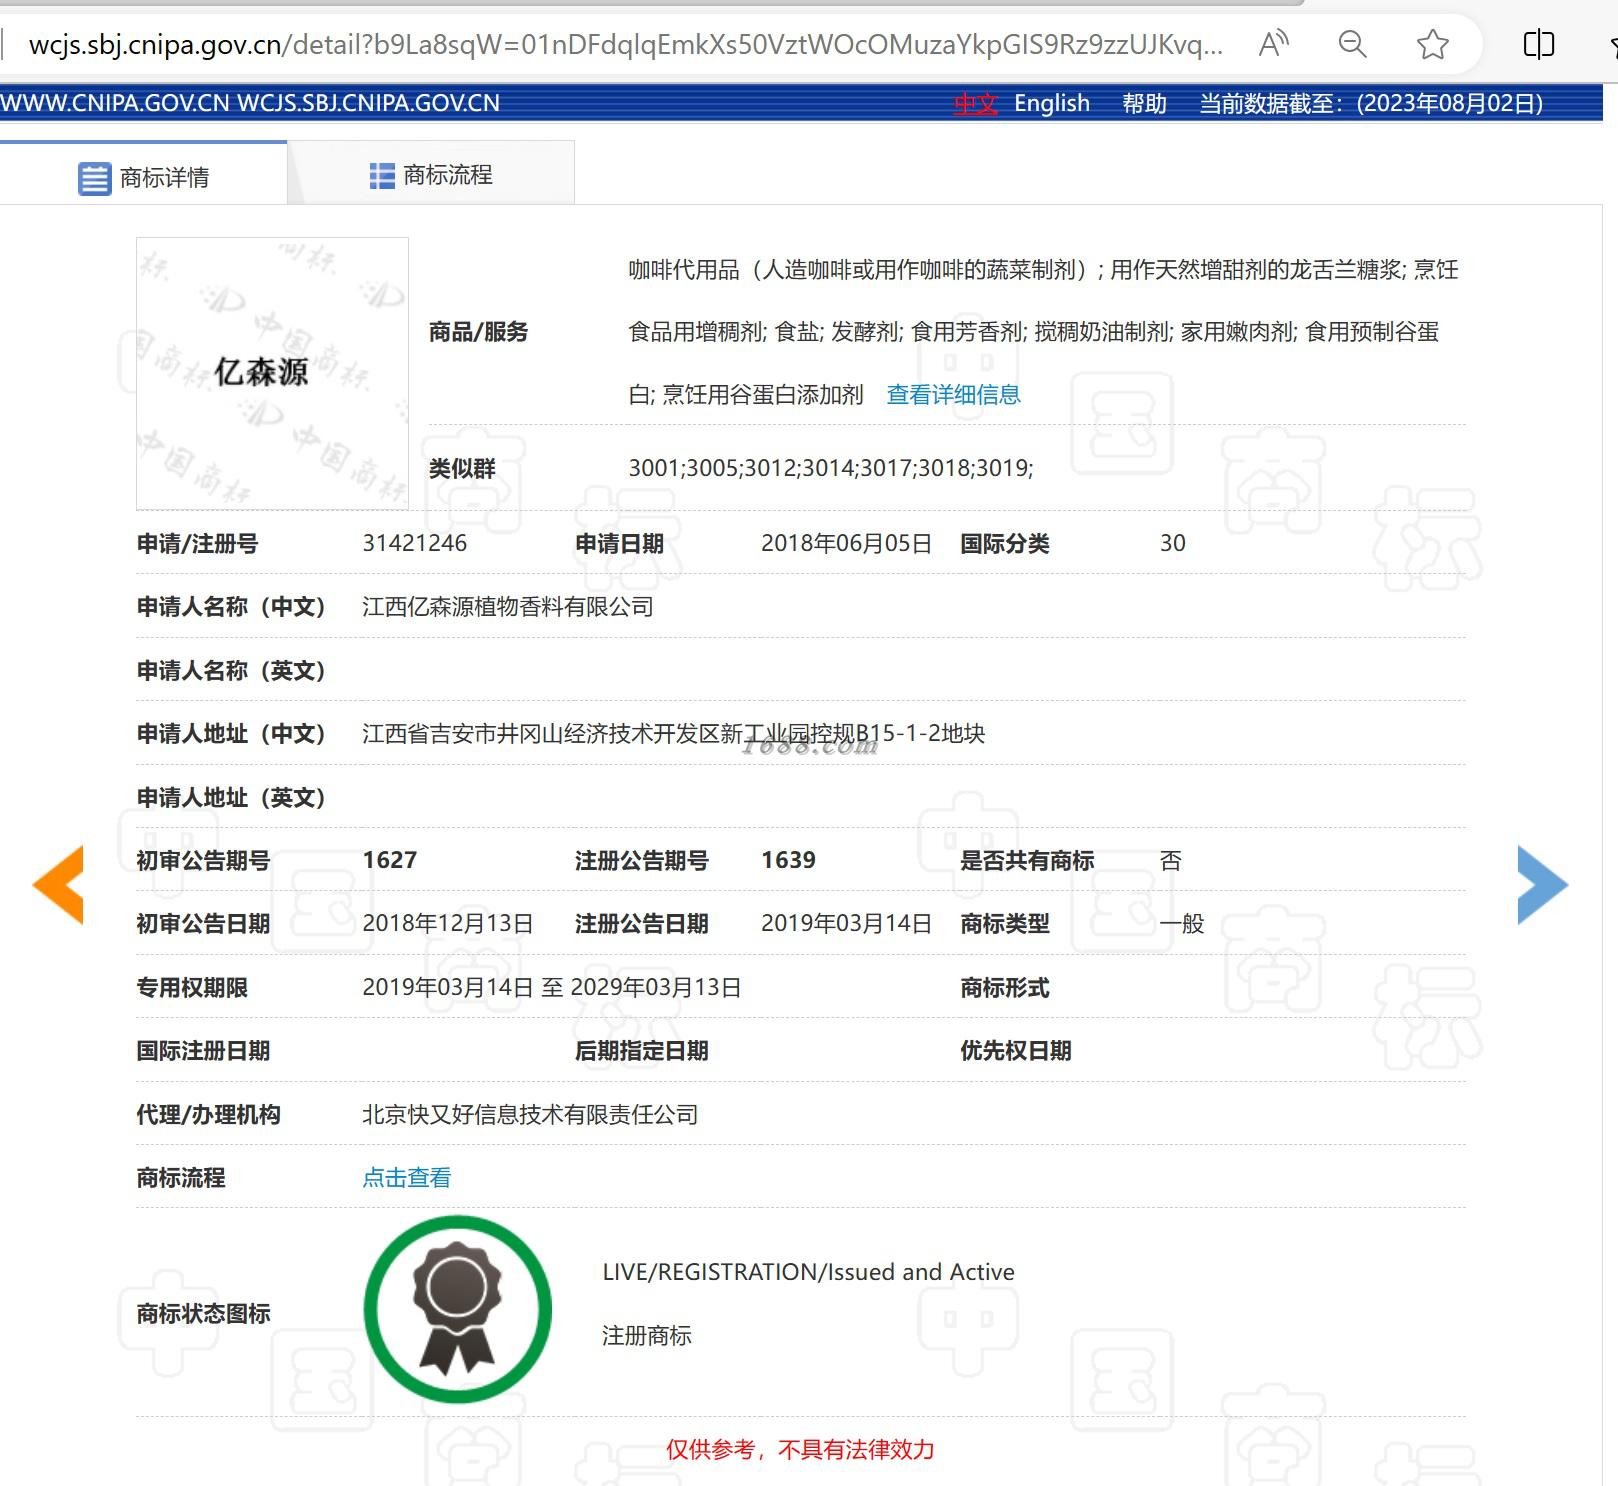Open split screen icon in browser toolbar
This screenshot has width=1618, height=1486.
tap(1538, 44)
